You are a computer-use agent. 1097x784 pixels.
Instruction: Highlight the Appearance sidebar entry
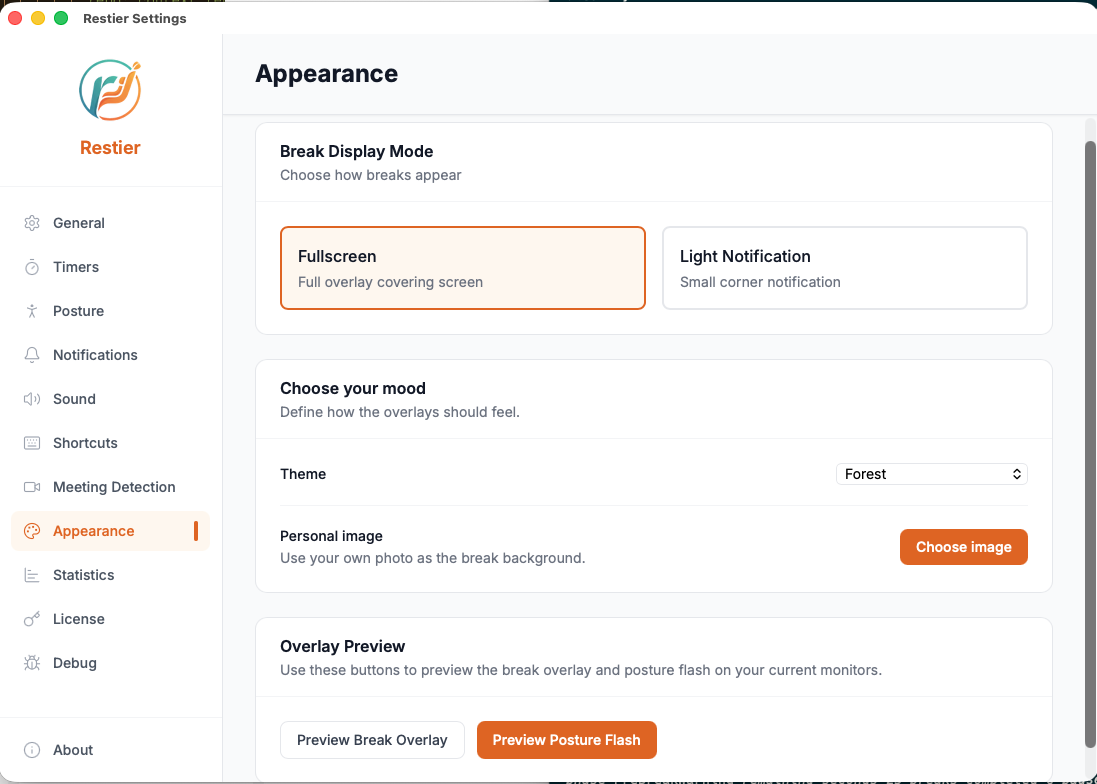coord(94,531)
